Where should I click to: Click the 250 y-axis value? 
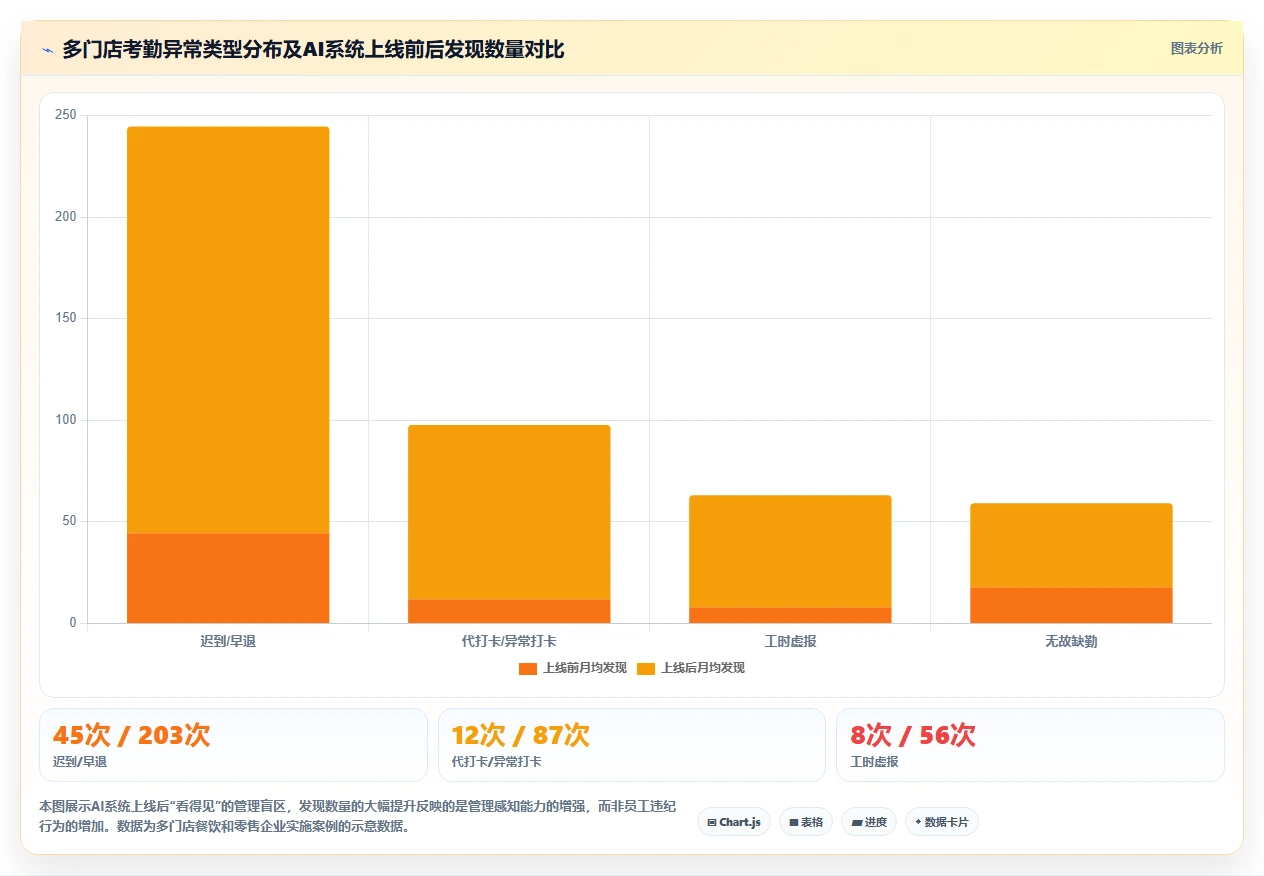[x=66, y=115]
